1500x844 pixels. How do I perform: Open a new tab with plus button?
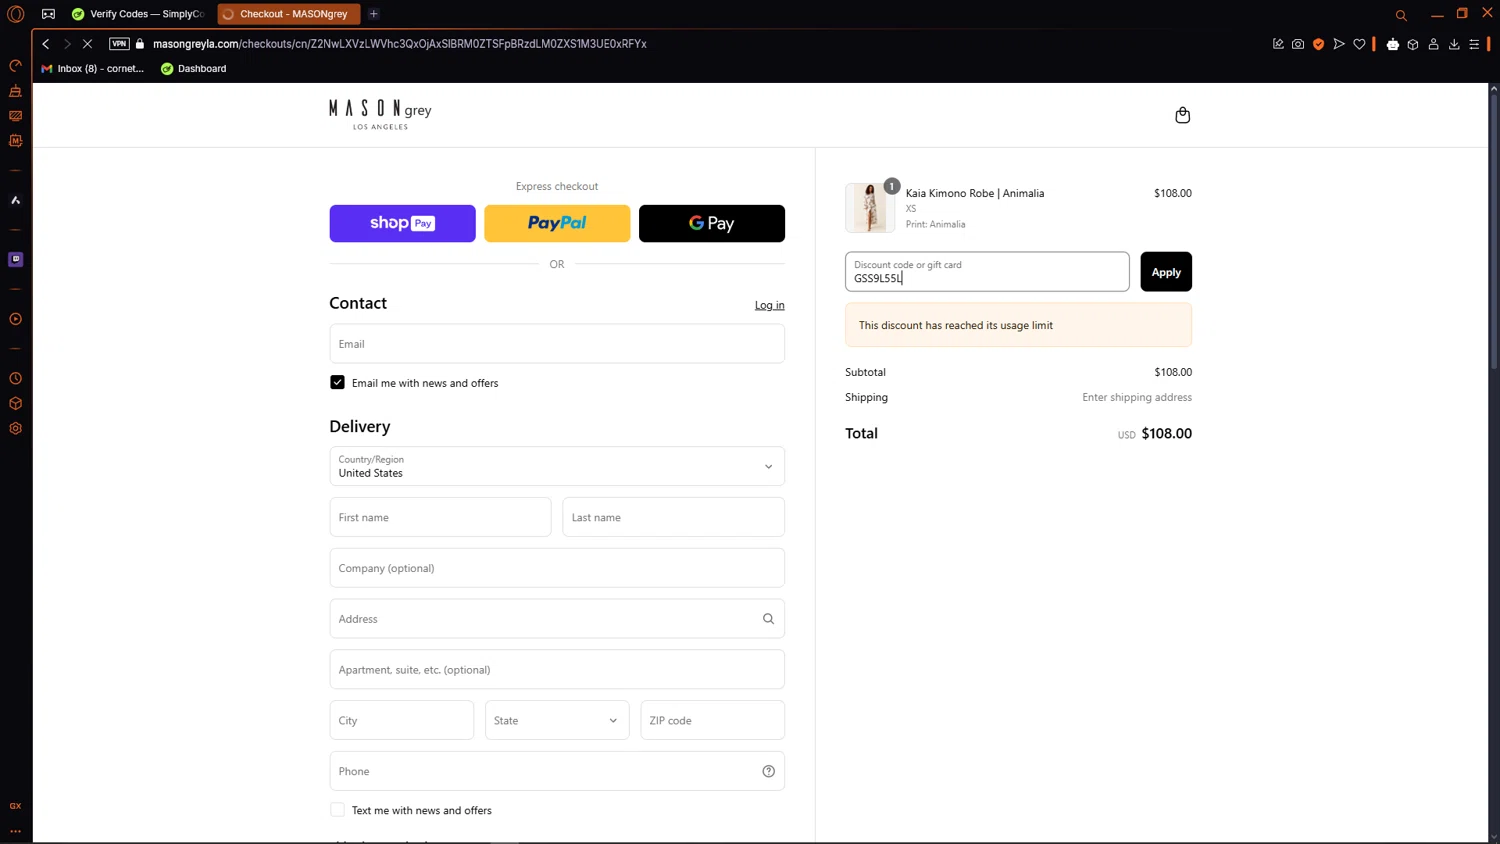(x=373, y=14)
